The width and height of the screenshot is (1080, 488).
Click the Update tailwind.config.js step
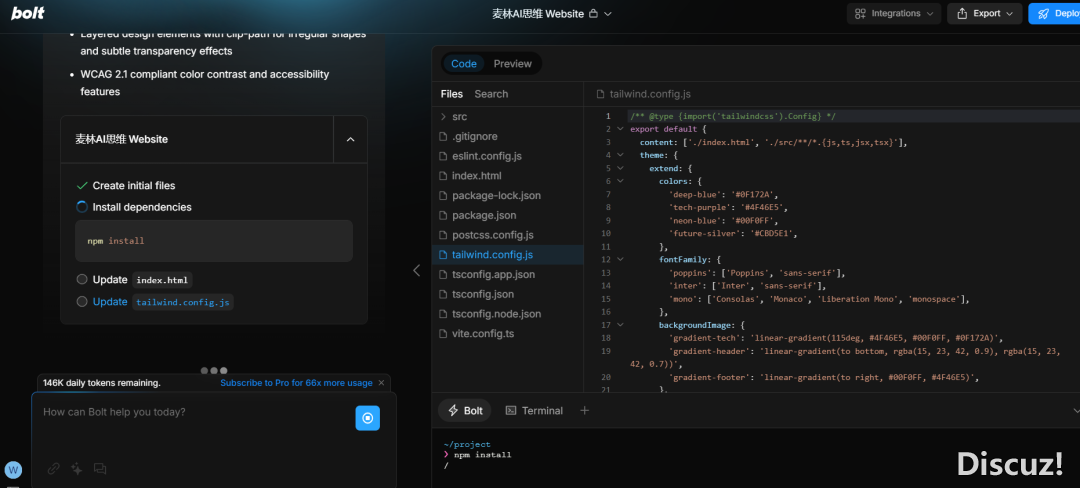[x=154, y=301]
